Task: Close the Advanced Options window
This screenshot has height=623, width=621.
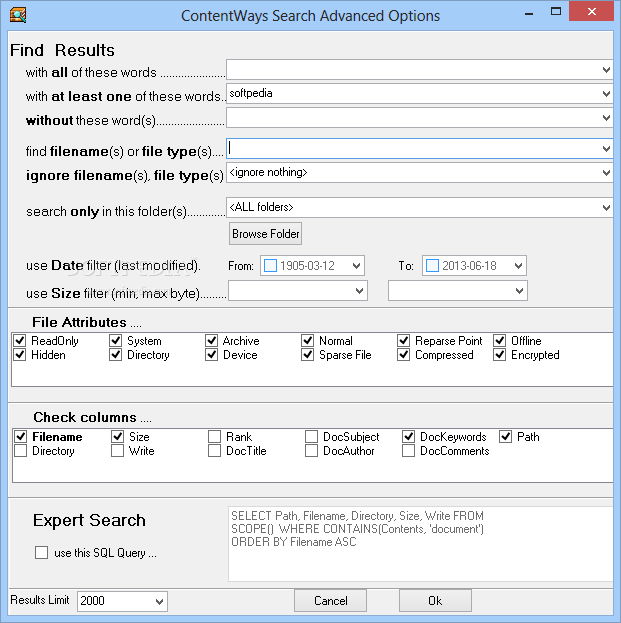Action: (x=592, y=12)
